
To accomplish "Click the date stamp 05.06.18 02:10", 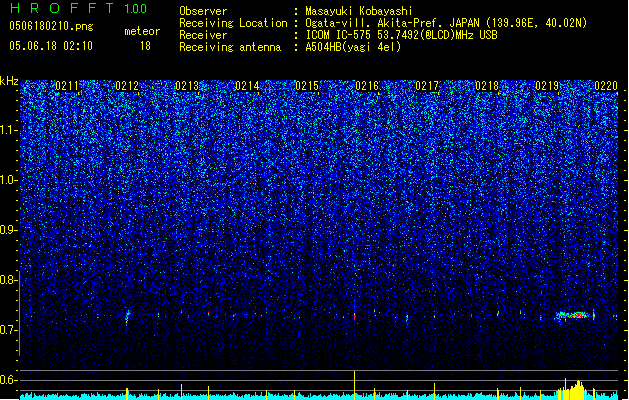I will pos(51,46).
